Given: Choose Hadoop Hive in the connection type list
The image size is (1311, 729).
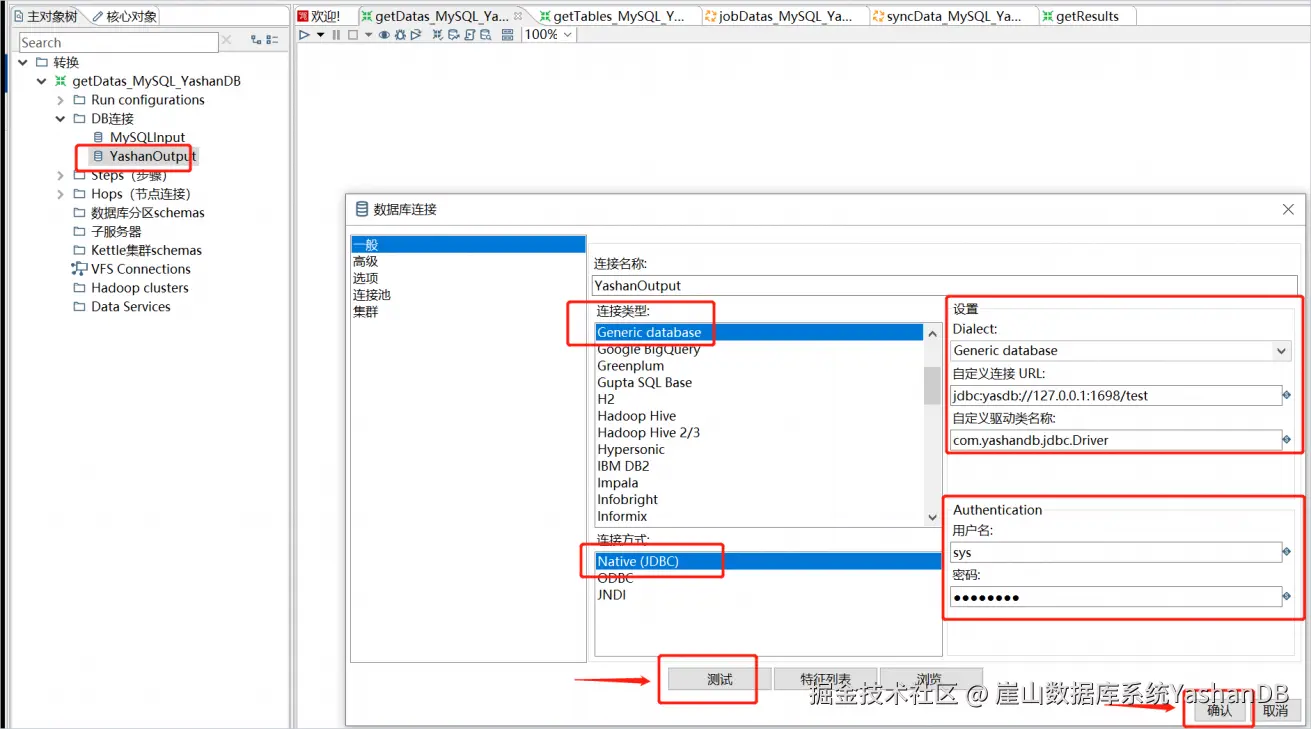Looking at the screenshot, I should click(x=636, y=416).
